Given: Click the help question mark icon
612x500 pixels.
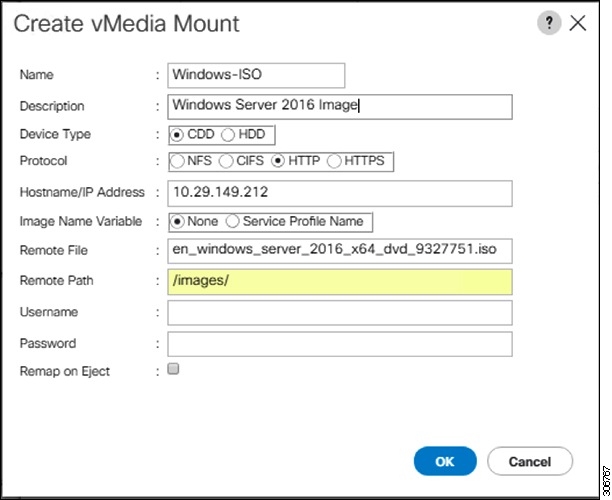Looking at the screenshot, I should 548,24.
